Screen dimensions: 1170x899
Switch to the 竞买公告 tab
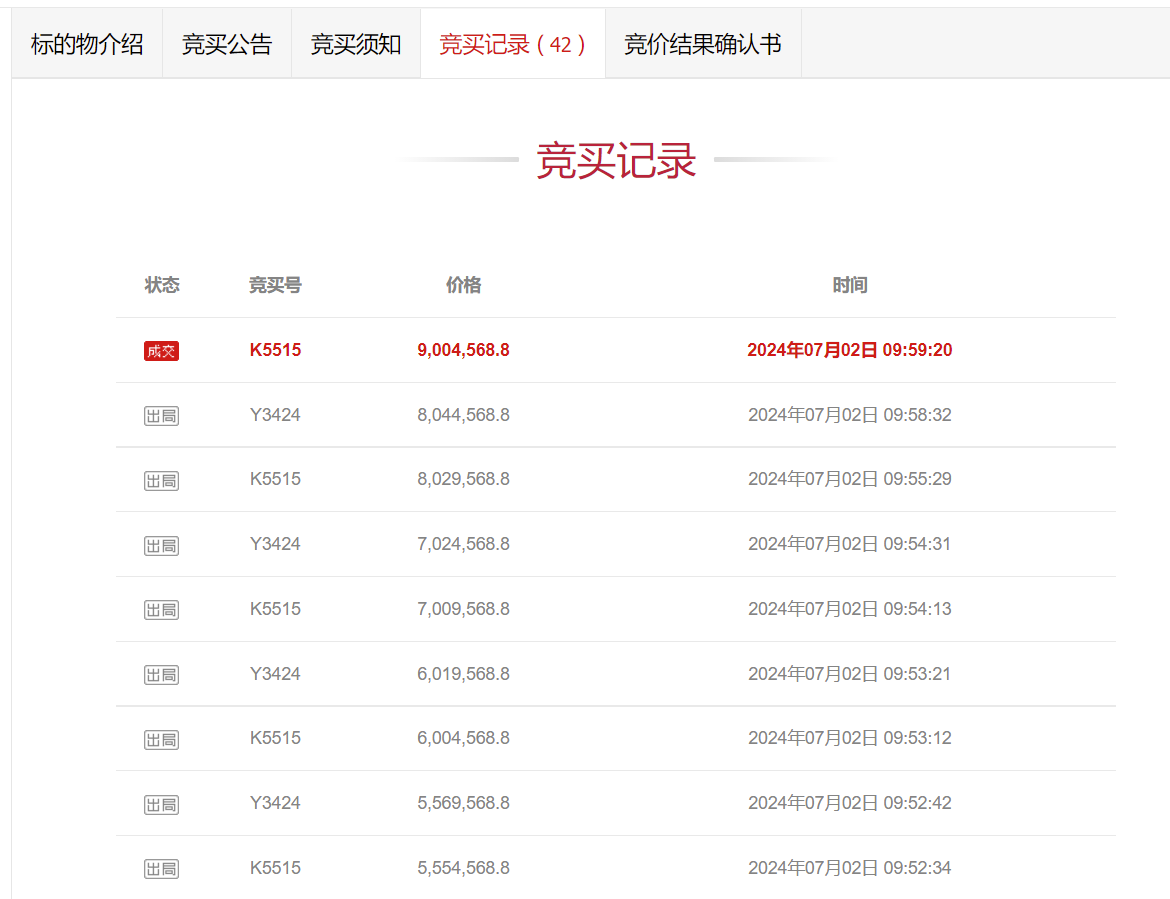click(x=227, y=44)
